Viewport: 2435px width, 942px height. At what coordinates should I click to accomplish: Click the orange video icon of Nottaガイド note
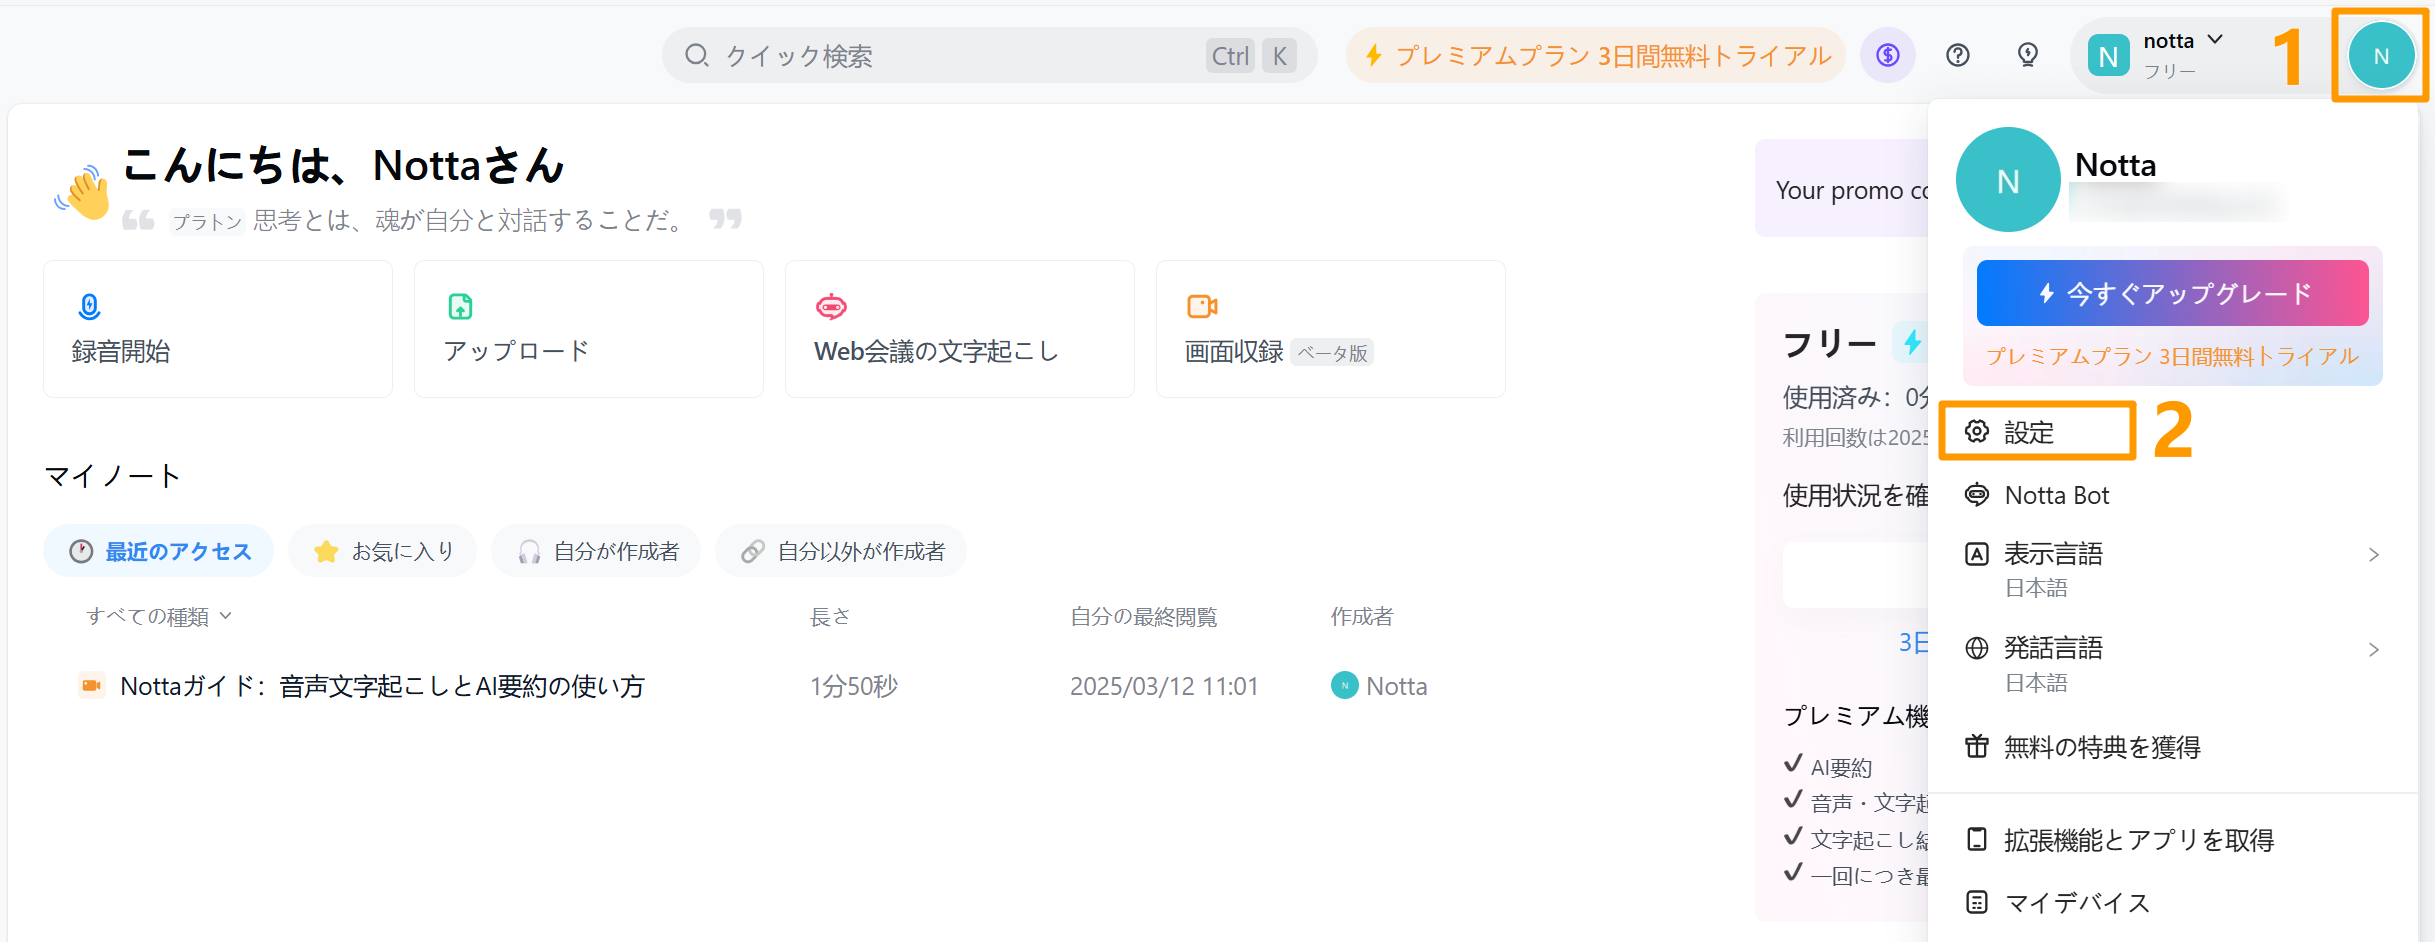pos(92,685)
